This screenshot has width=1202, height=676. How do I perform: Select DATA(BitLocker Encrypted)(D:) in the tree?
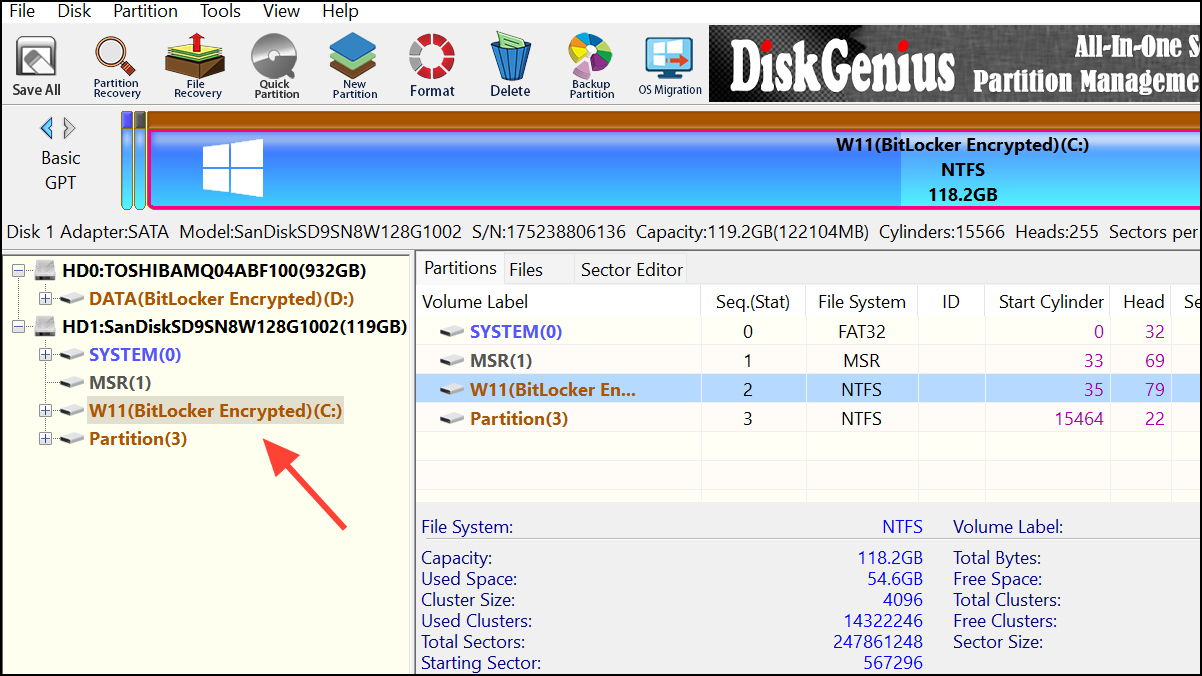point(221,299)
